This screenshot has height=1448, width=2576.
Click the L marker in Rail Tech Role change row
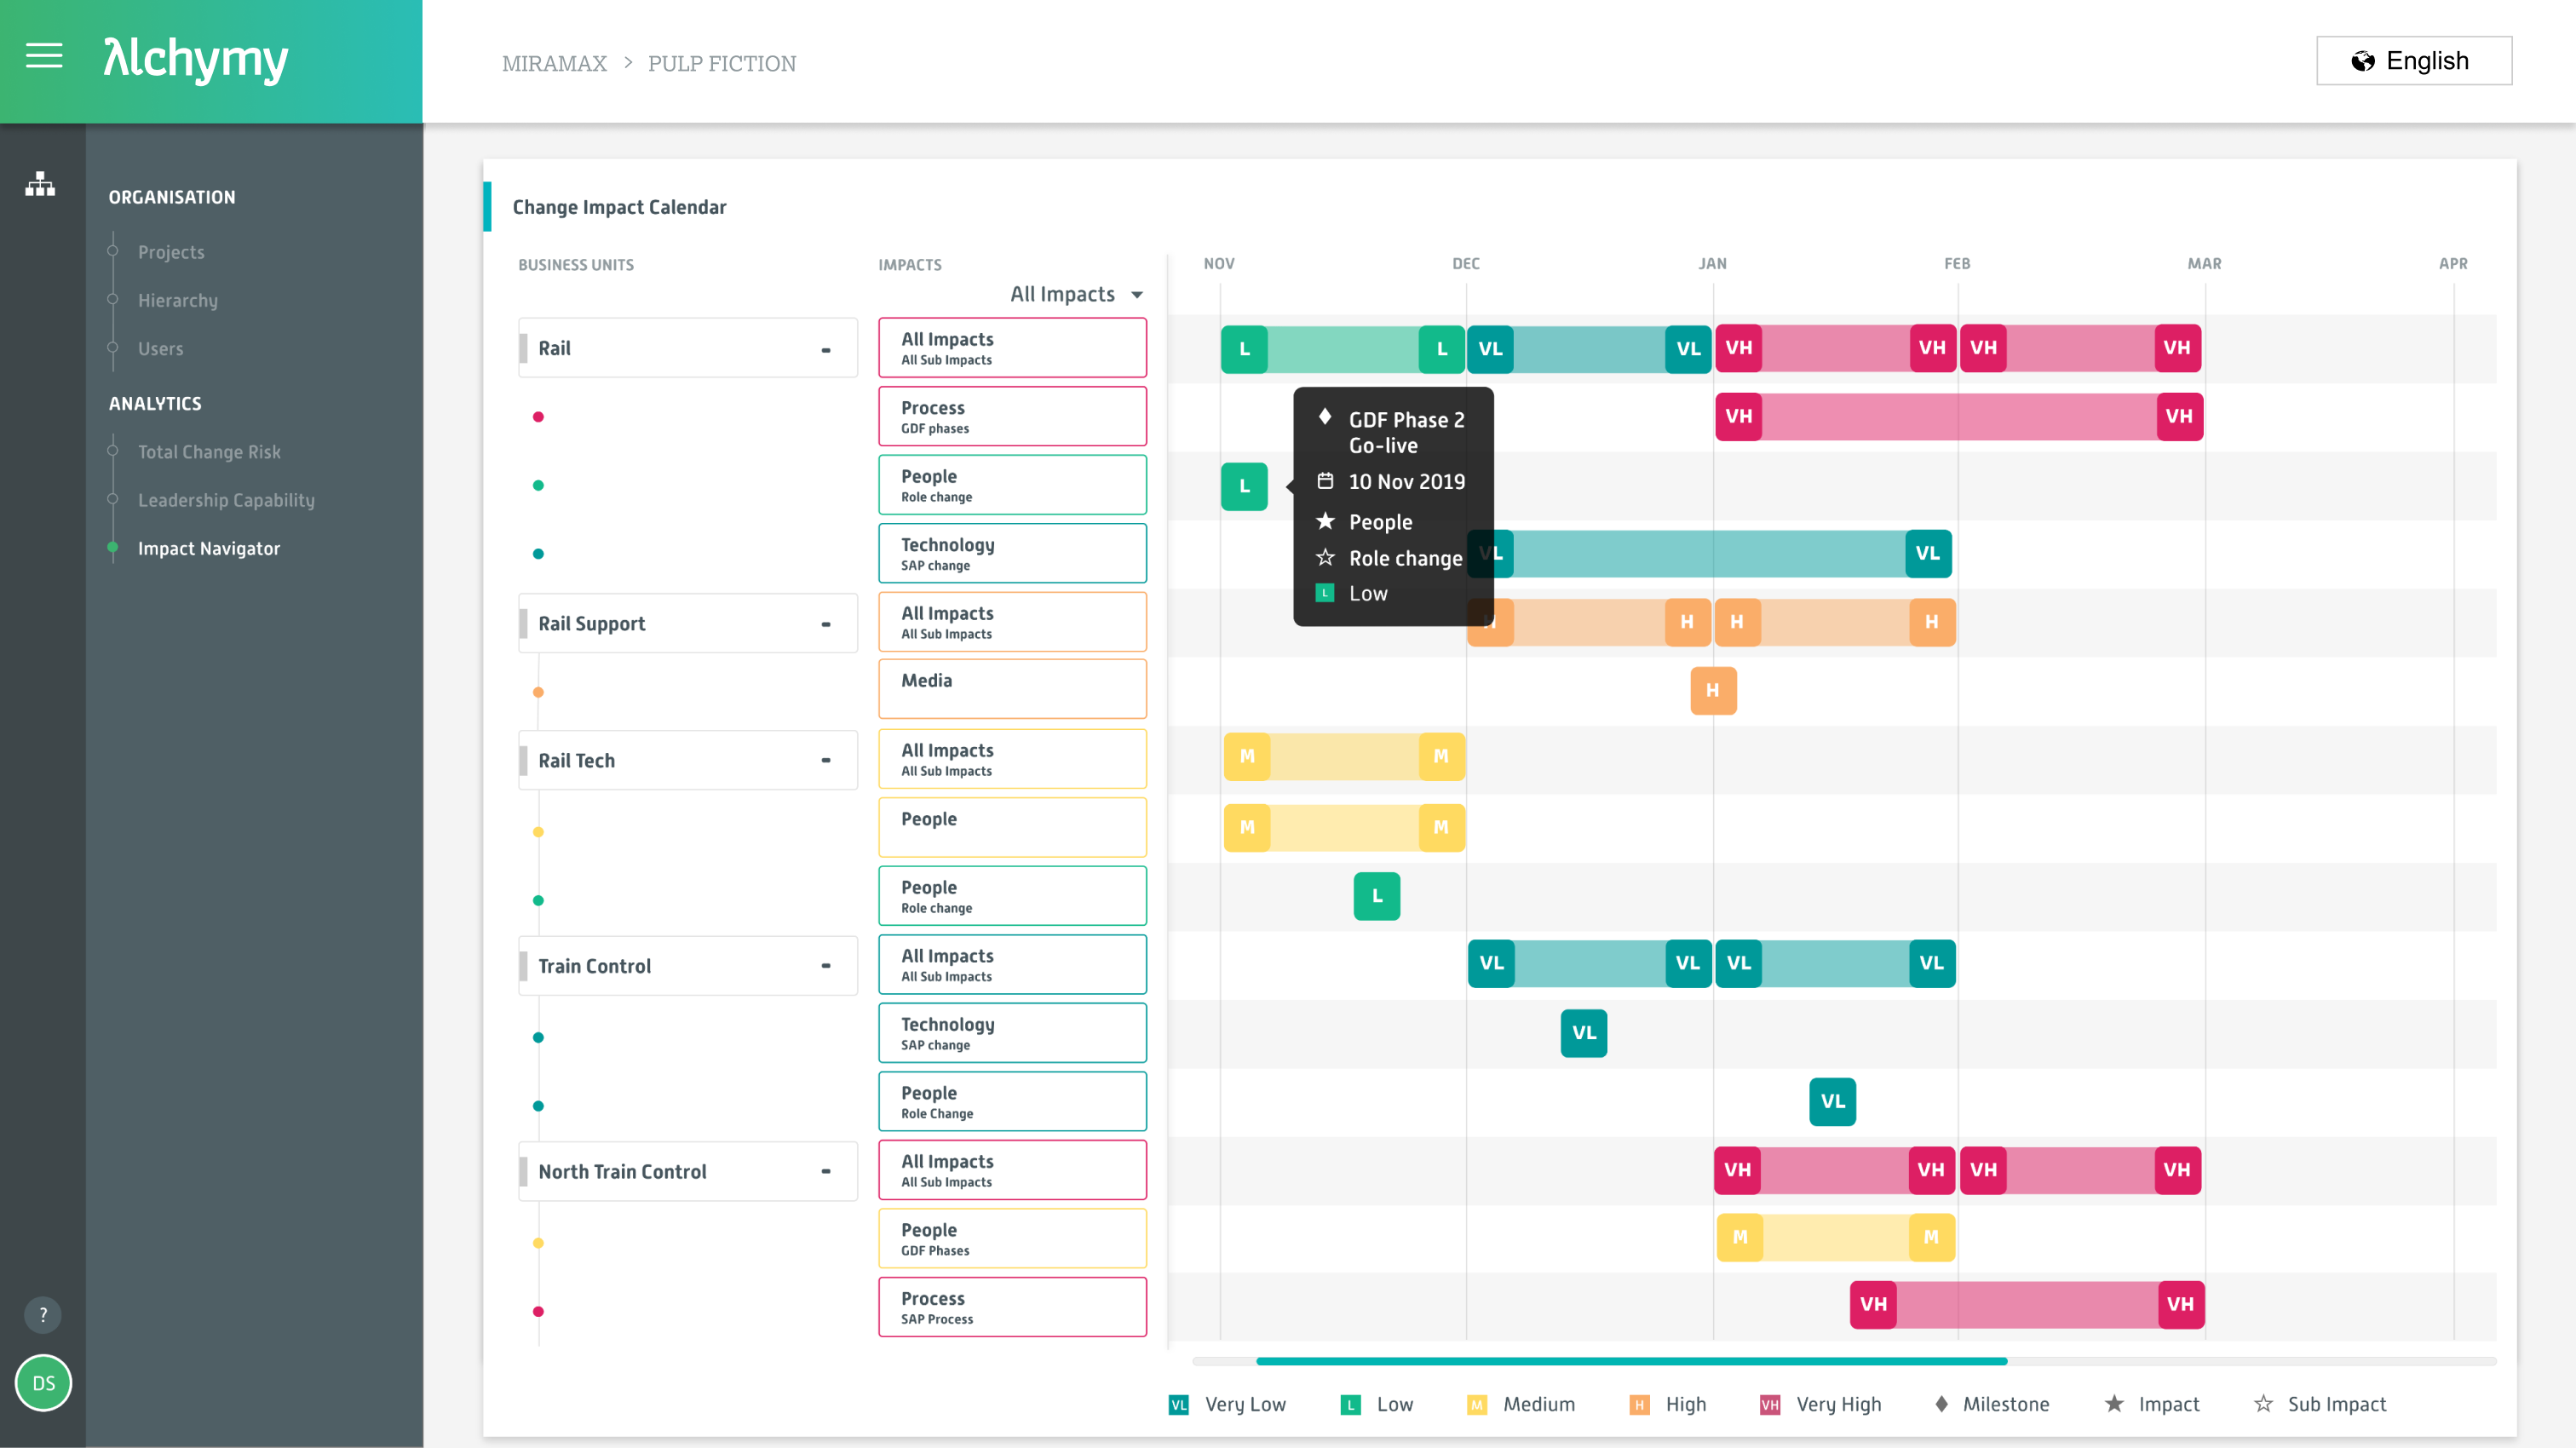click(1376, 896)
